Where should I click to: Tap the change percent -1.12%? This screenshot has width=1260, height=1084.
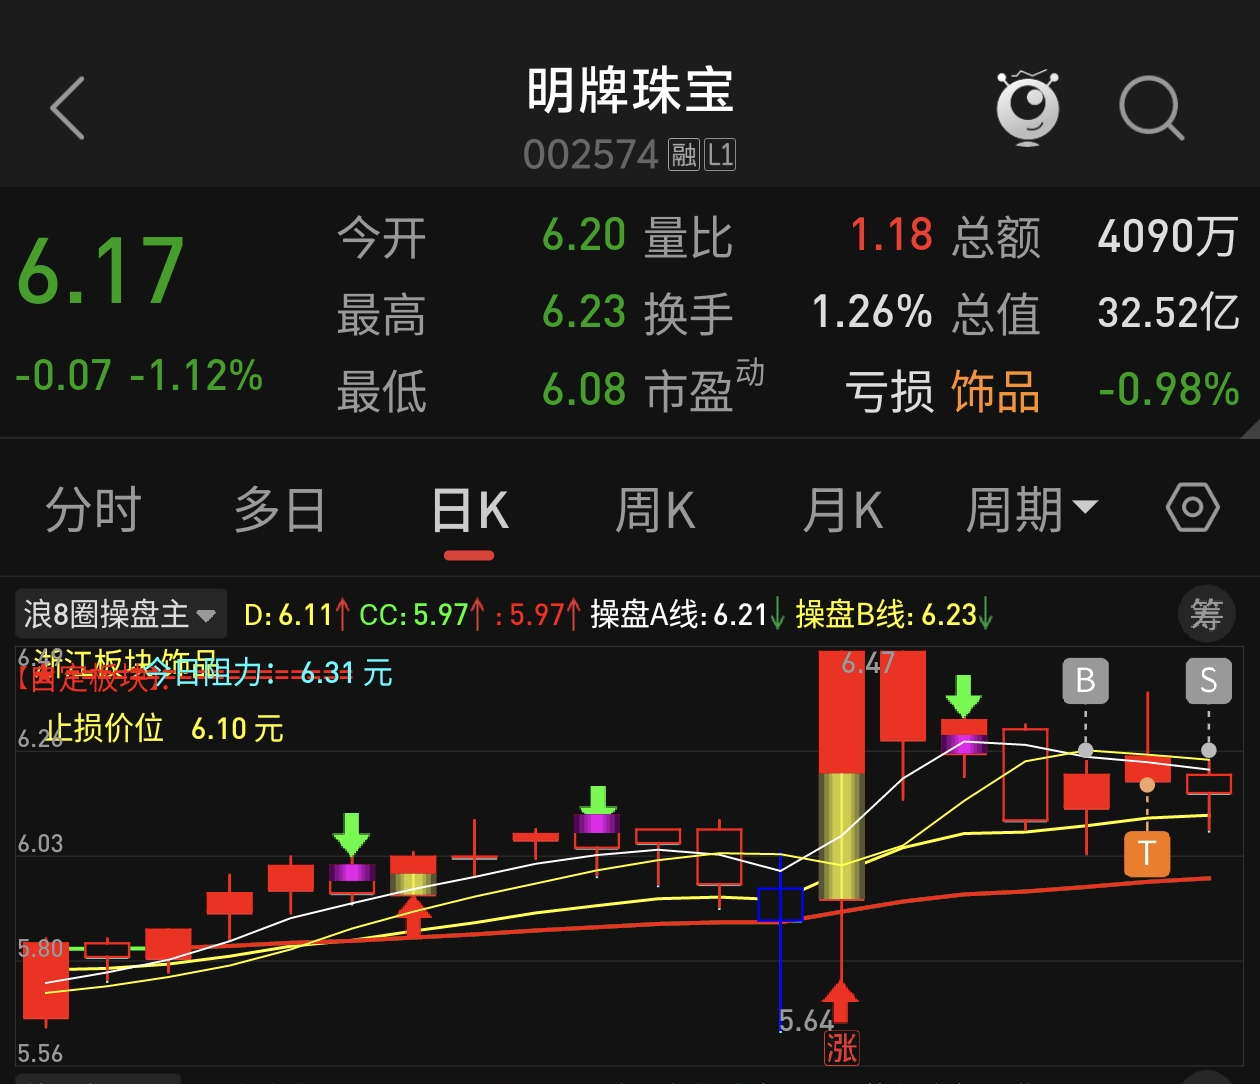coord(197,376)
